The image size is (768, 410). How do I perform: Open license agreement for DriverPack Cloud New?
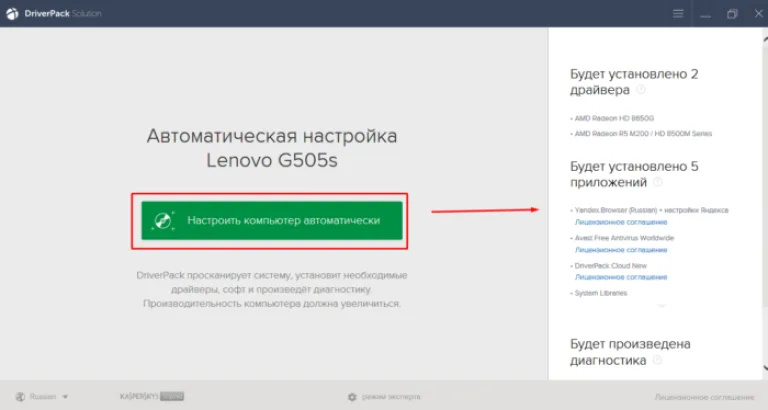621,277
